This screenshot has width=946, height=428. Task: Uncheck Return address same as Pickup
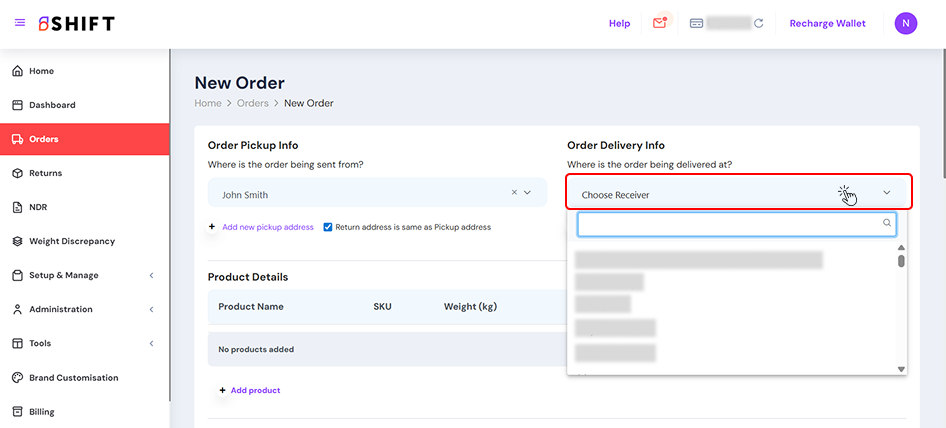328,227
